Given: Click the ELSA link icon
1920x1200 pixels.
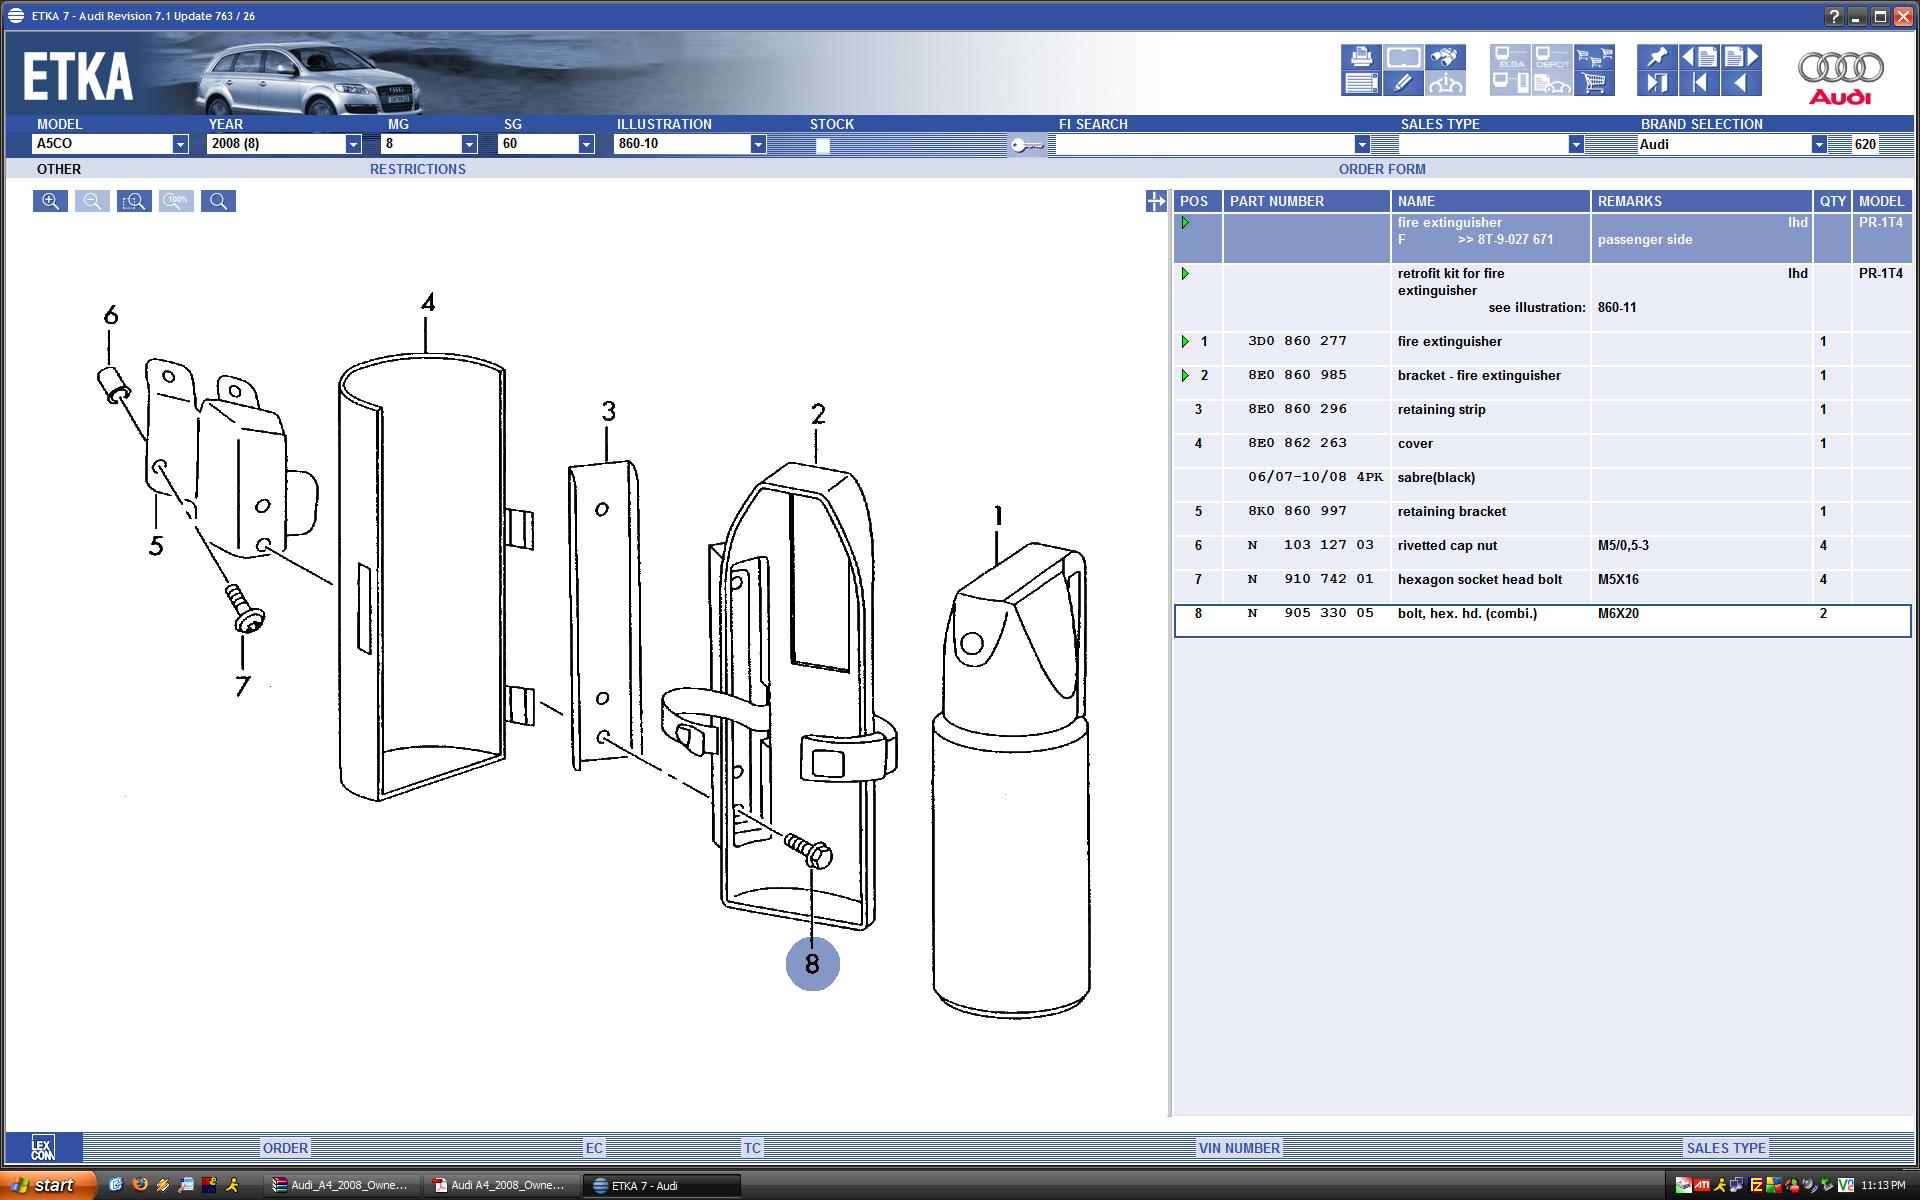Looking at the screenshot, I should (1510, 57).
